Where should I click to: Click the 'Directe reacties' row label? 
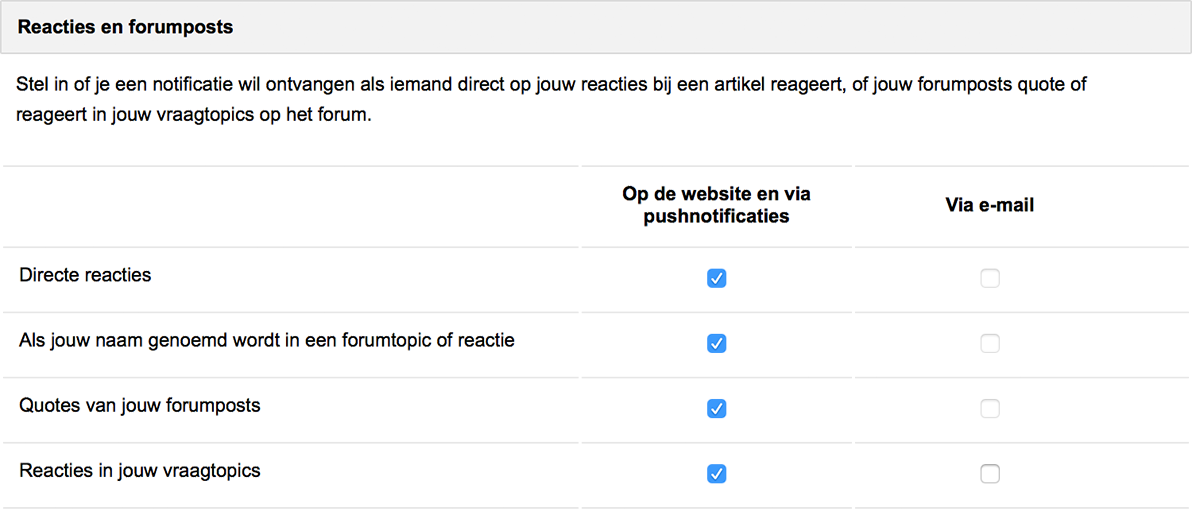tap(85, 275)
